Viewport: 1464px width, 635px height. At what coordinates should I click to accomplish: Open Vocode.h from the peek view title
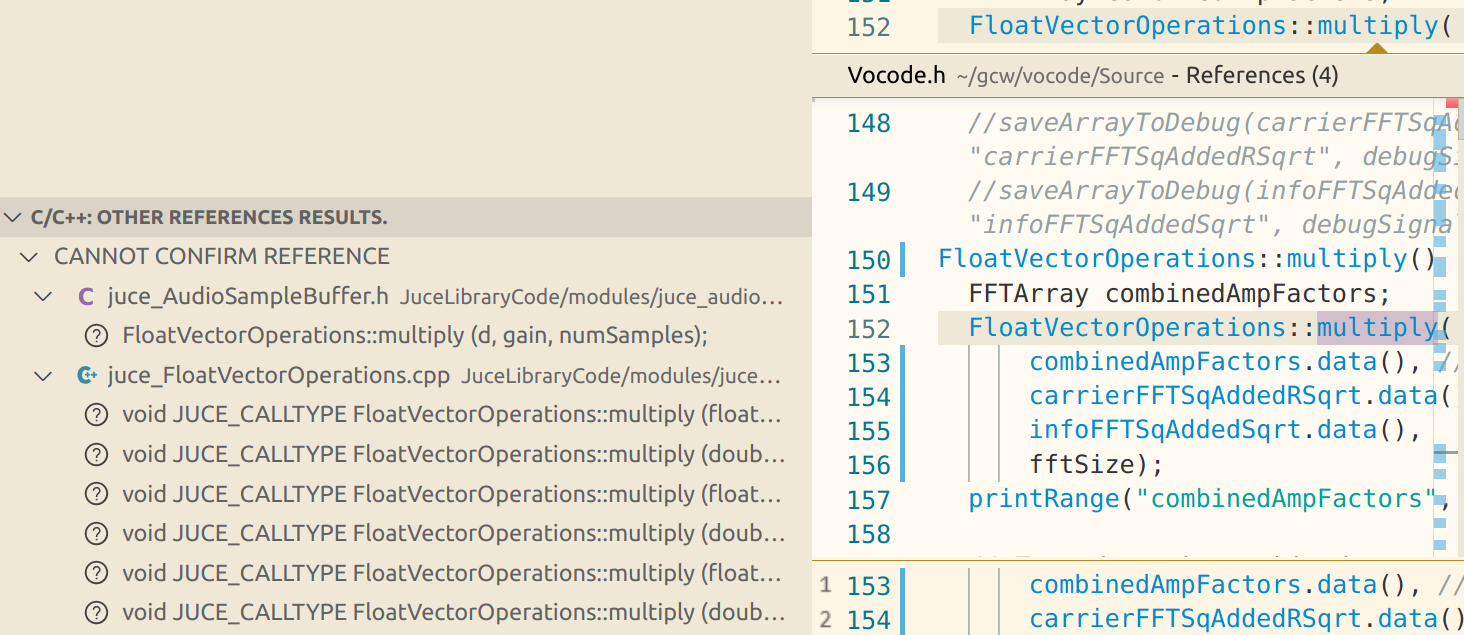click(x=896, y=75)
